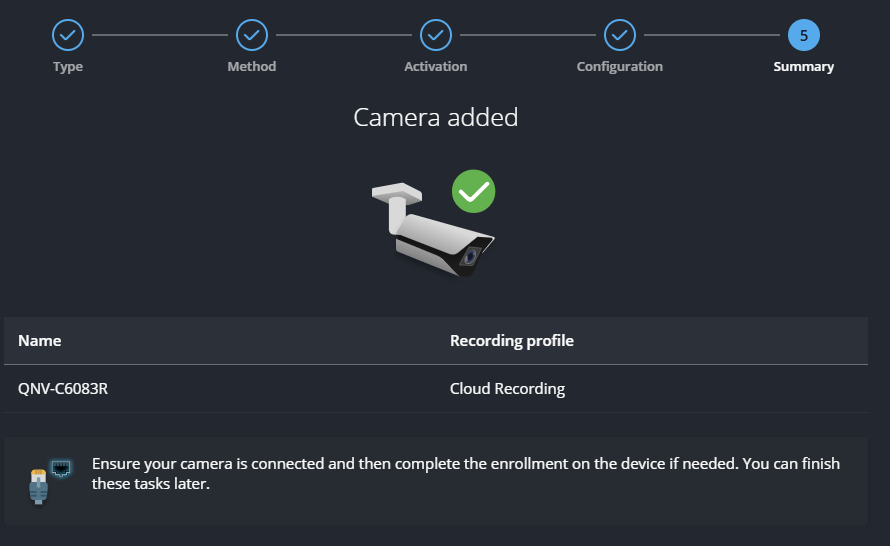Click the bullet camera illustration

click(430, 230)
